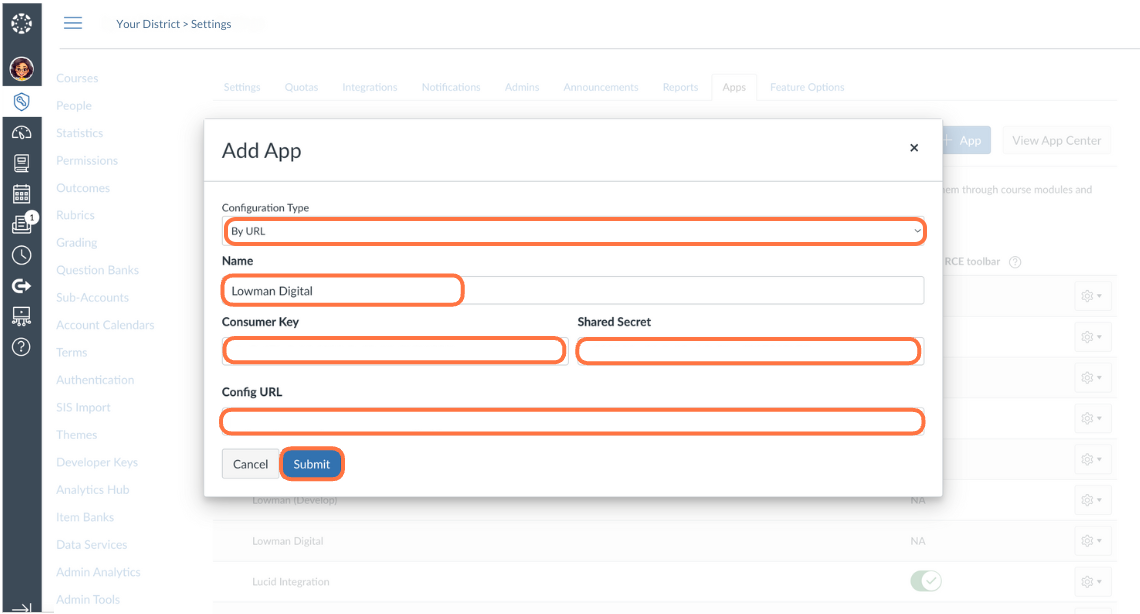Switch to the Settings tab
Image resolution: width=1140 pixels, height=614 pixels.
[x=242, y=87]
